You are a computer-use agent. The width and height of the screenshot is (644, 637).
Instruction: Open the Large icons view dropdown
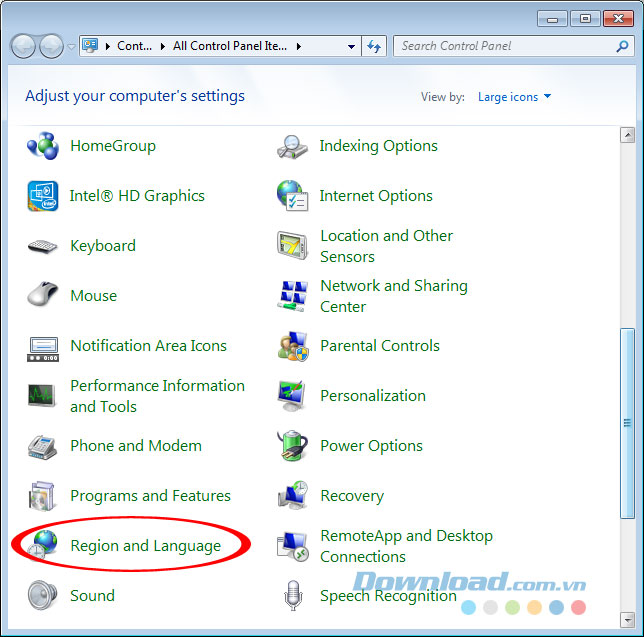click(514, 97)
